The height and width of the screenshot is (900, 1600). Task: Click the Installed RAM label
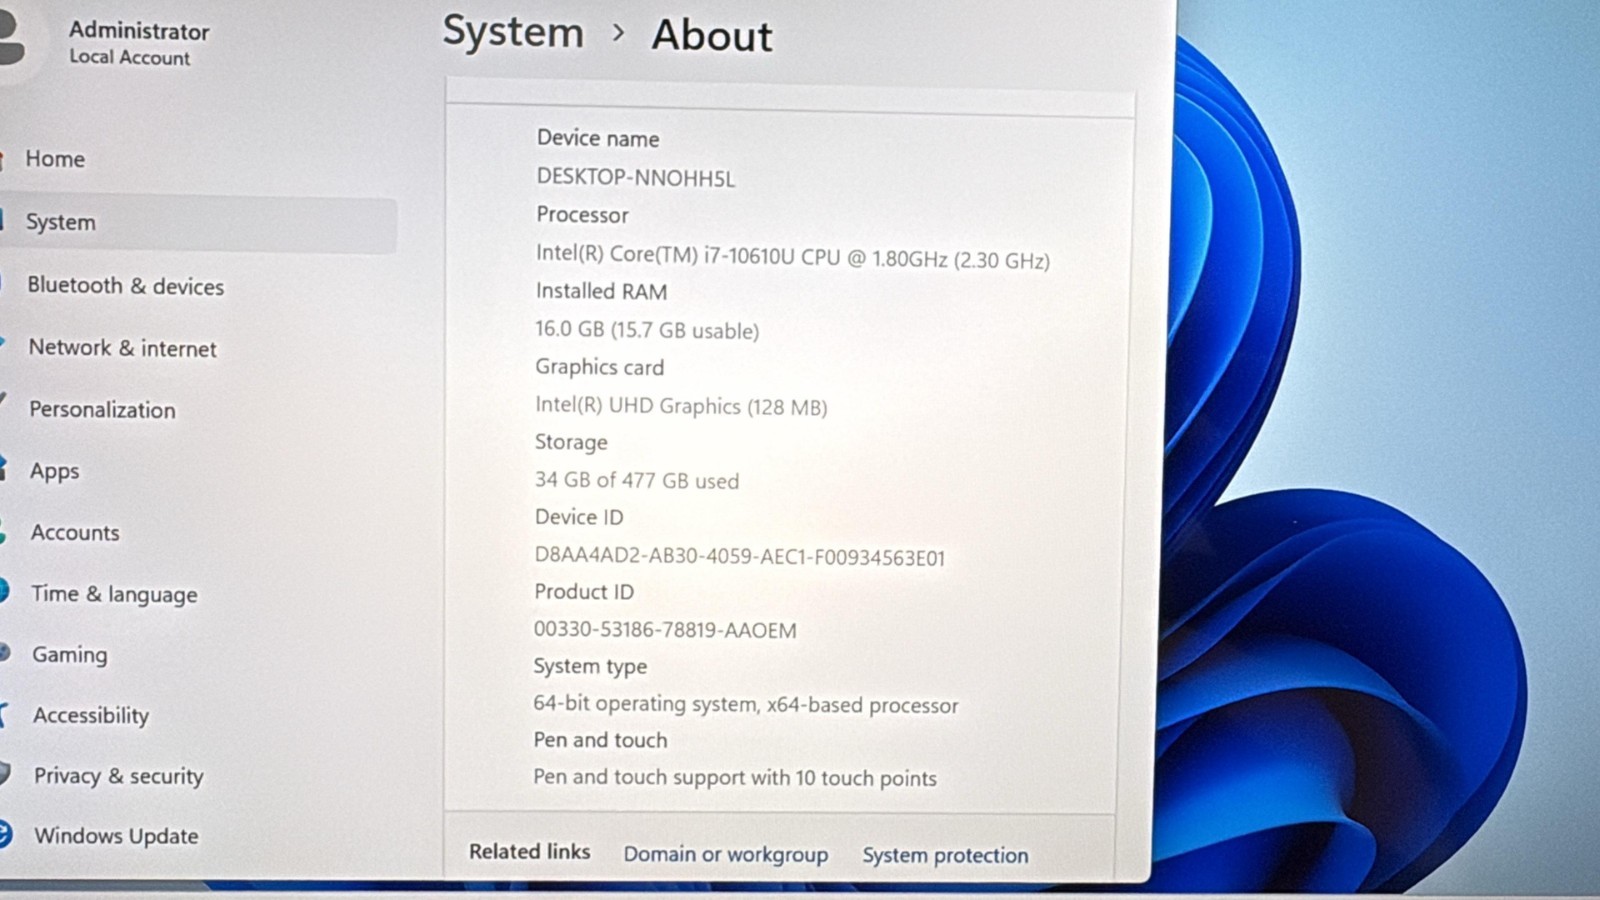[601, 291]
